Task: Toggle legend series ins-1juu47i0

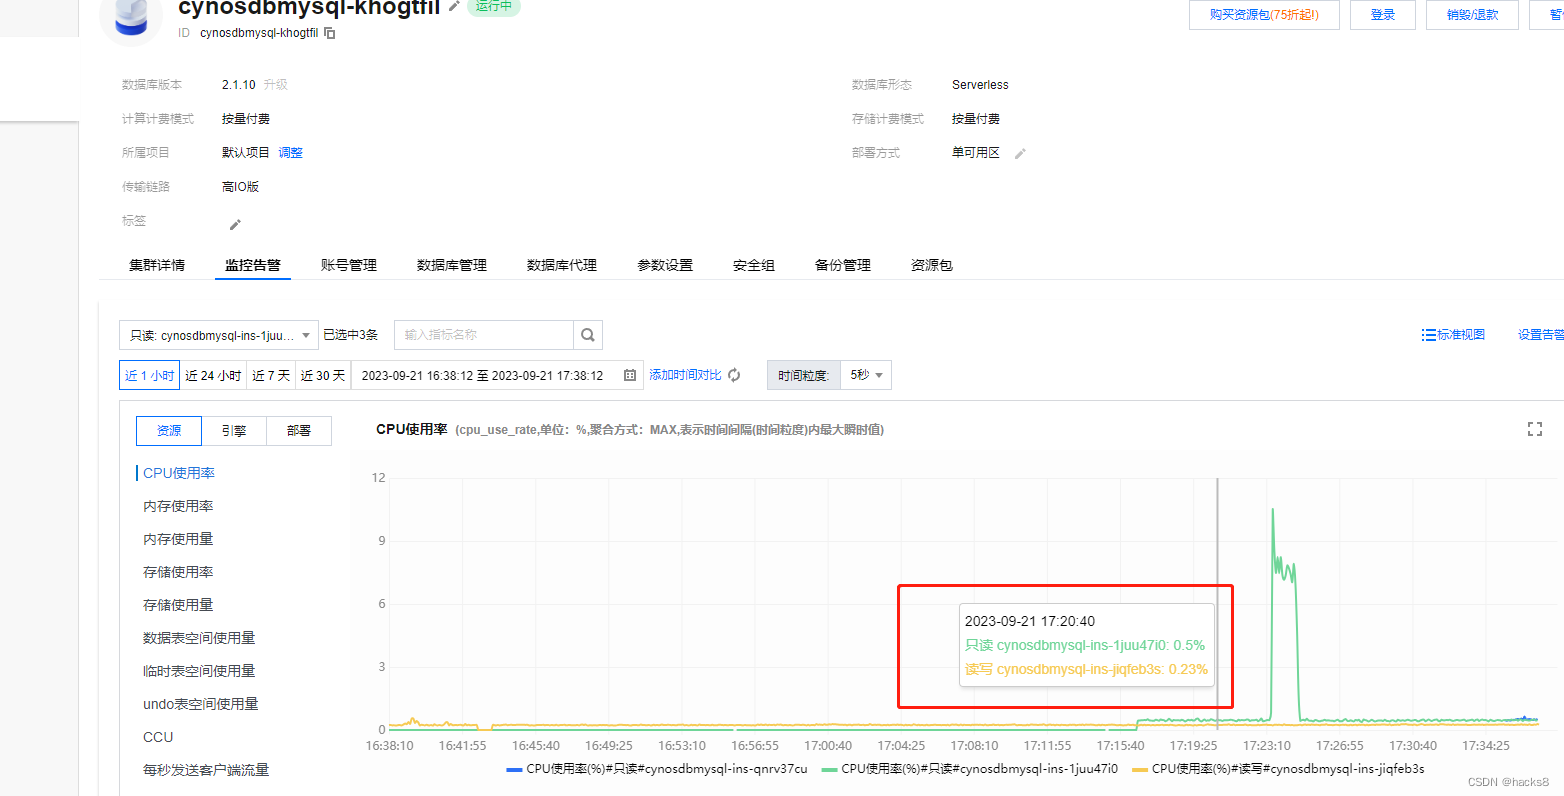Action: (x=970, y=769)
